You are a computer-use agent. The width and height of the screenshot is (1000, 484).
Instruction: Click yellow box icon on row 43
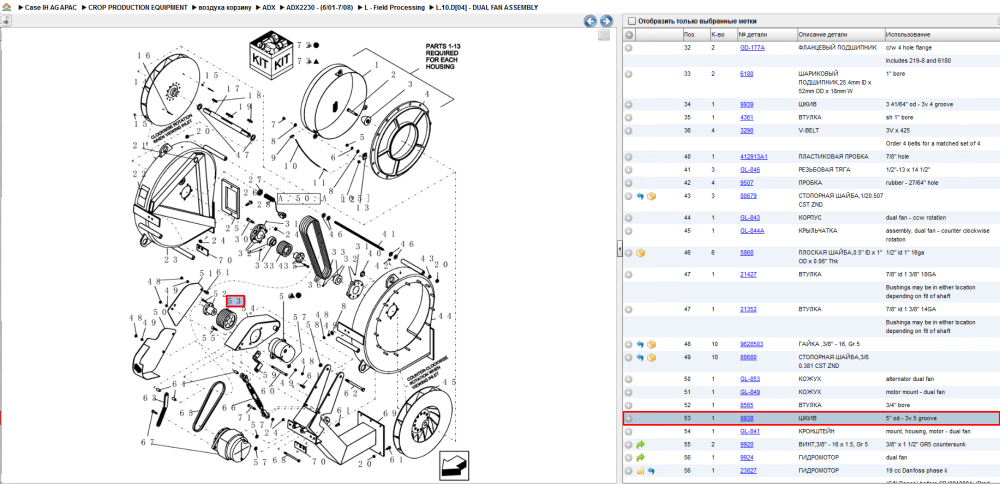(x=651, y=196)
